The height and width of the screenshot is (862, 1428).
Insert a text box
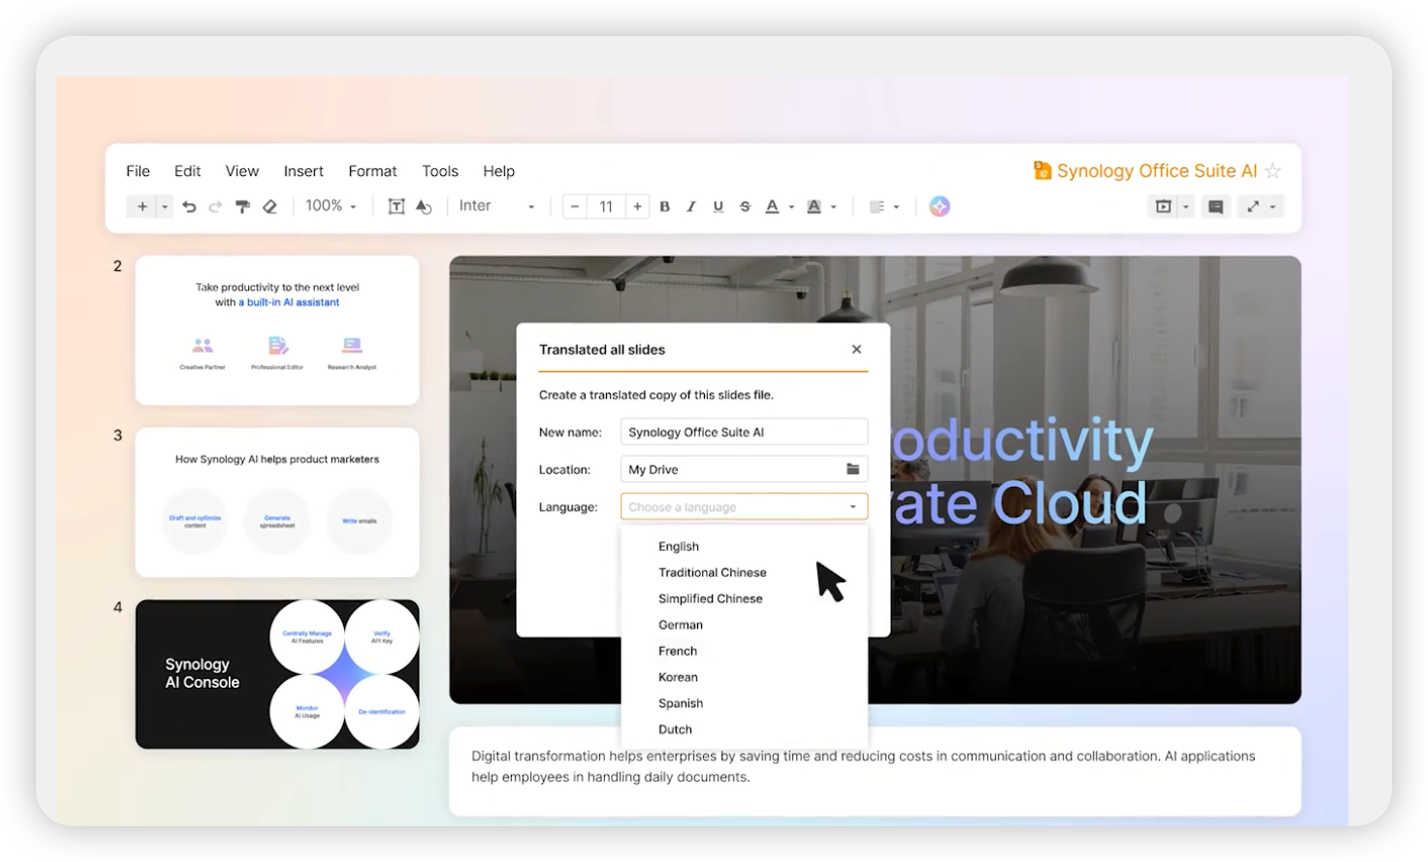click(396, 207)
